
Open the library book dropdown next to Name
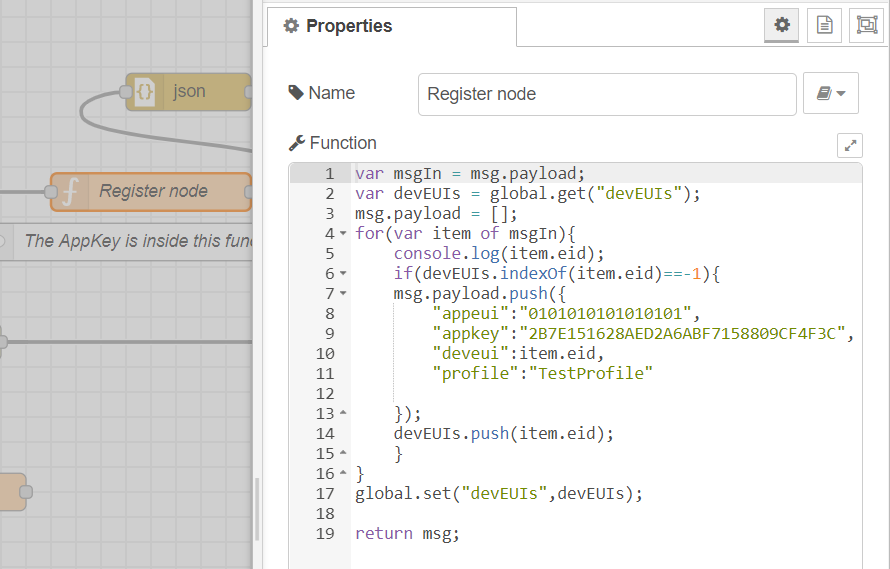830,93
